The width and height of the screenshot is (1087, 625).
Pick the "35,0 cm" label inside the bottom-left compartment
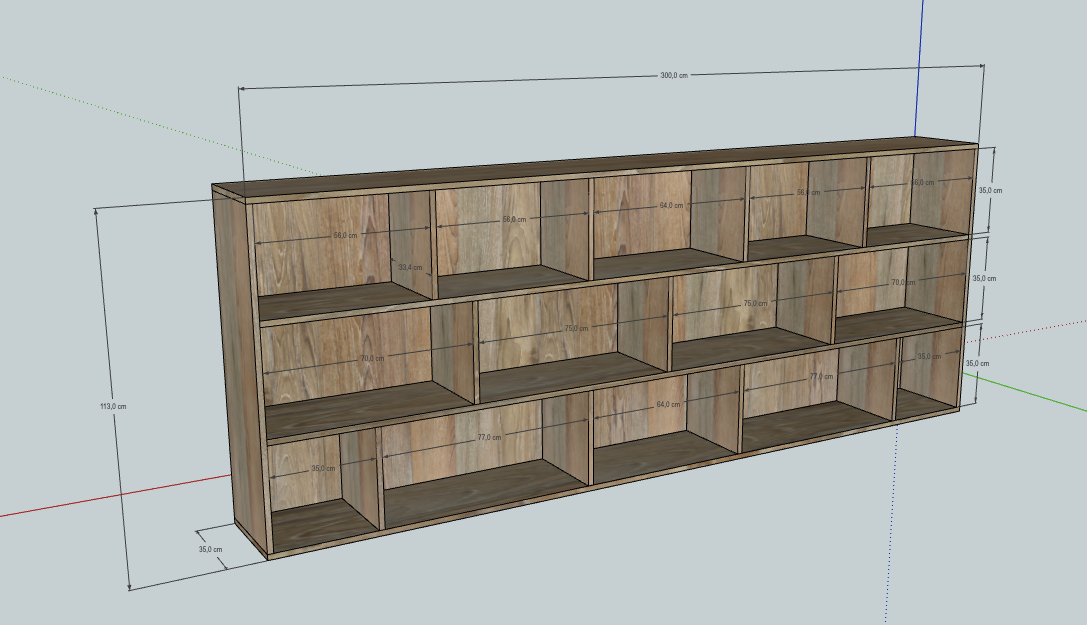click(323, 468)
